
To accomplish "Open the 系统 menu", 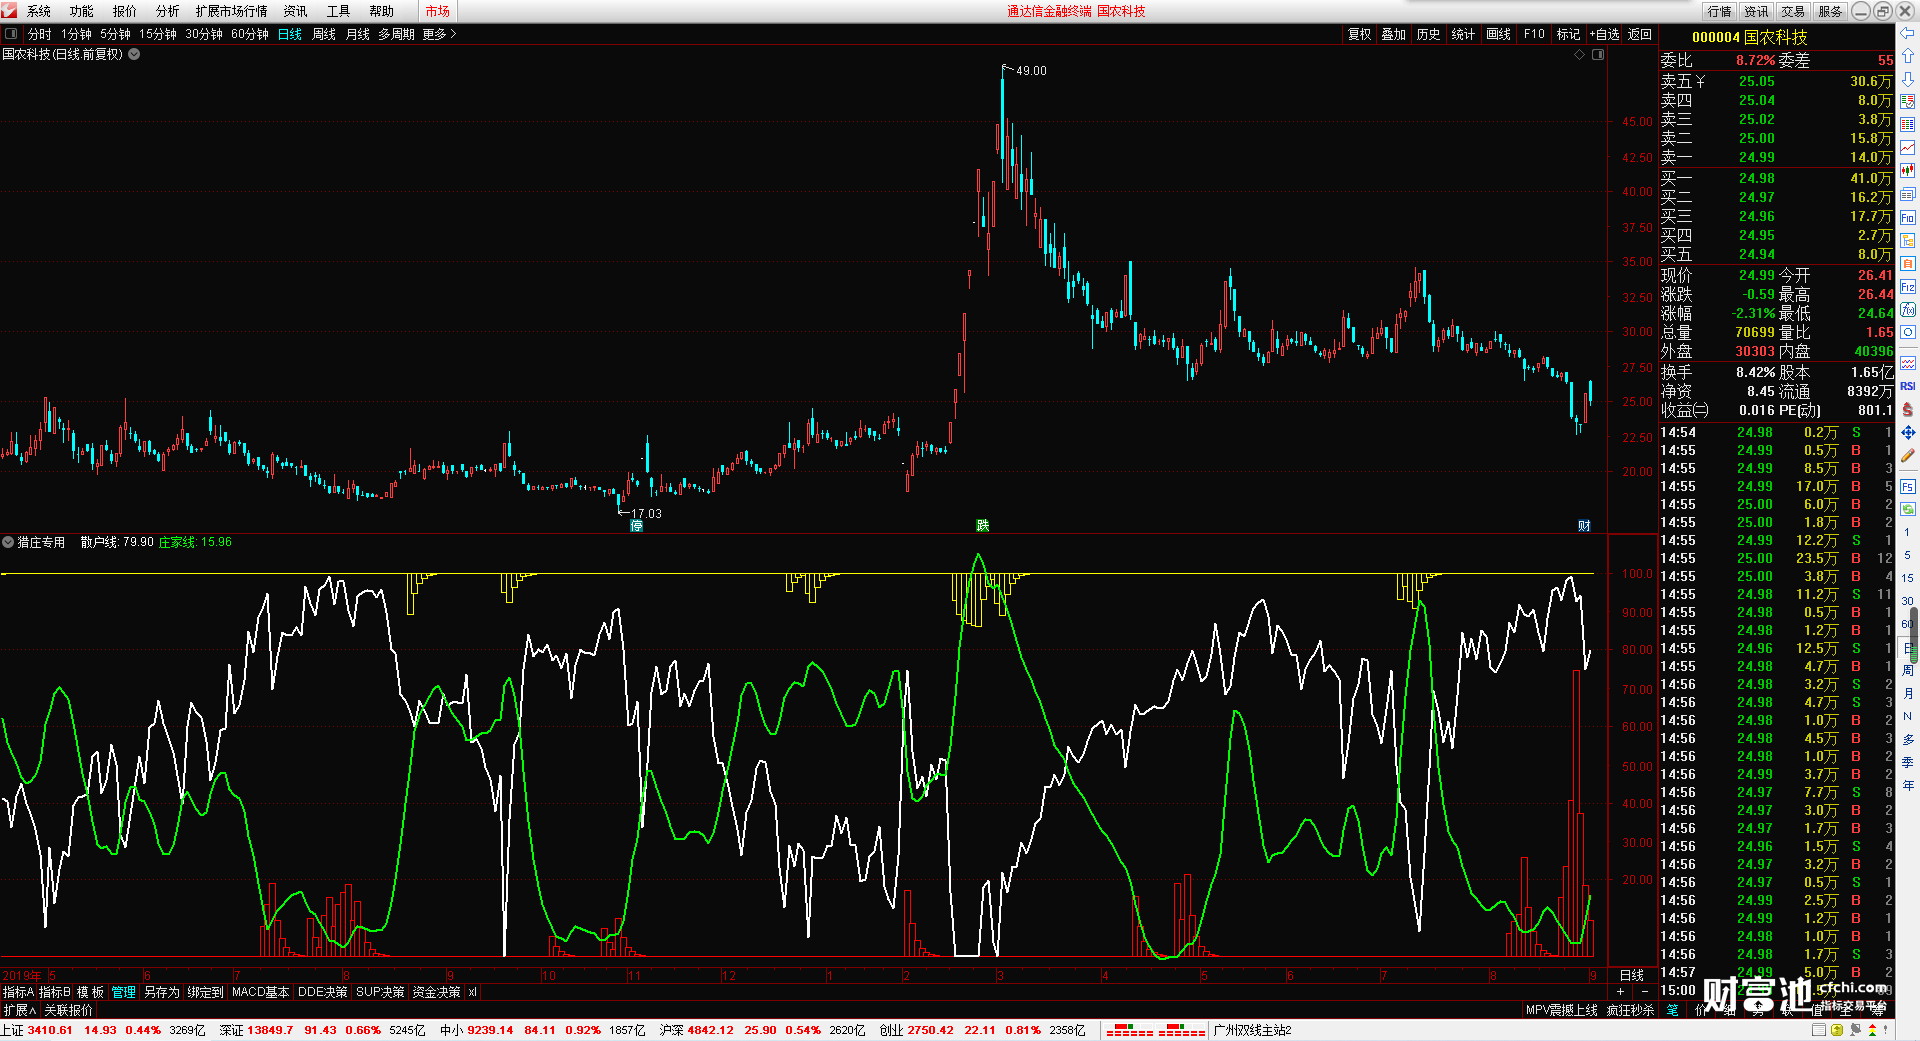I will coord(39,11).
